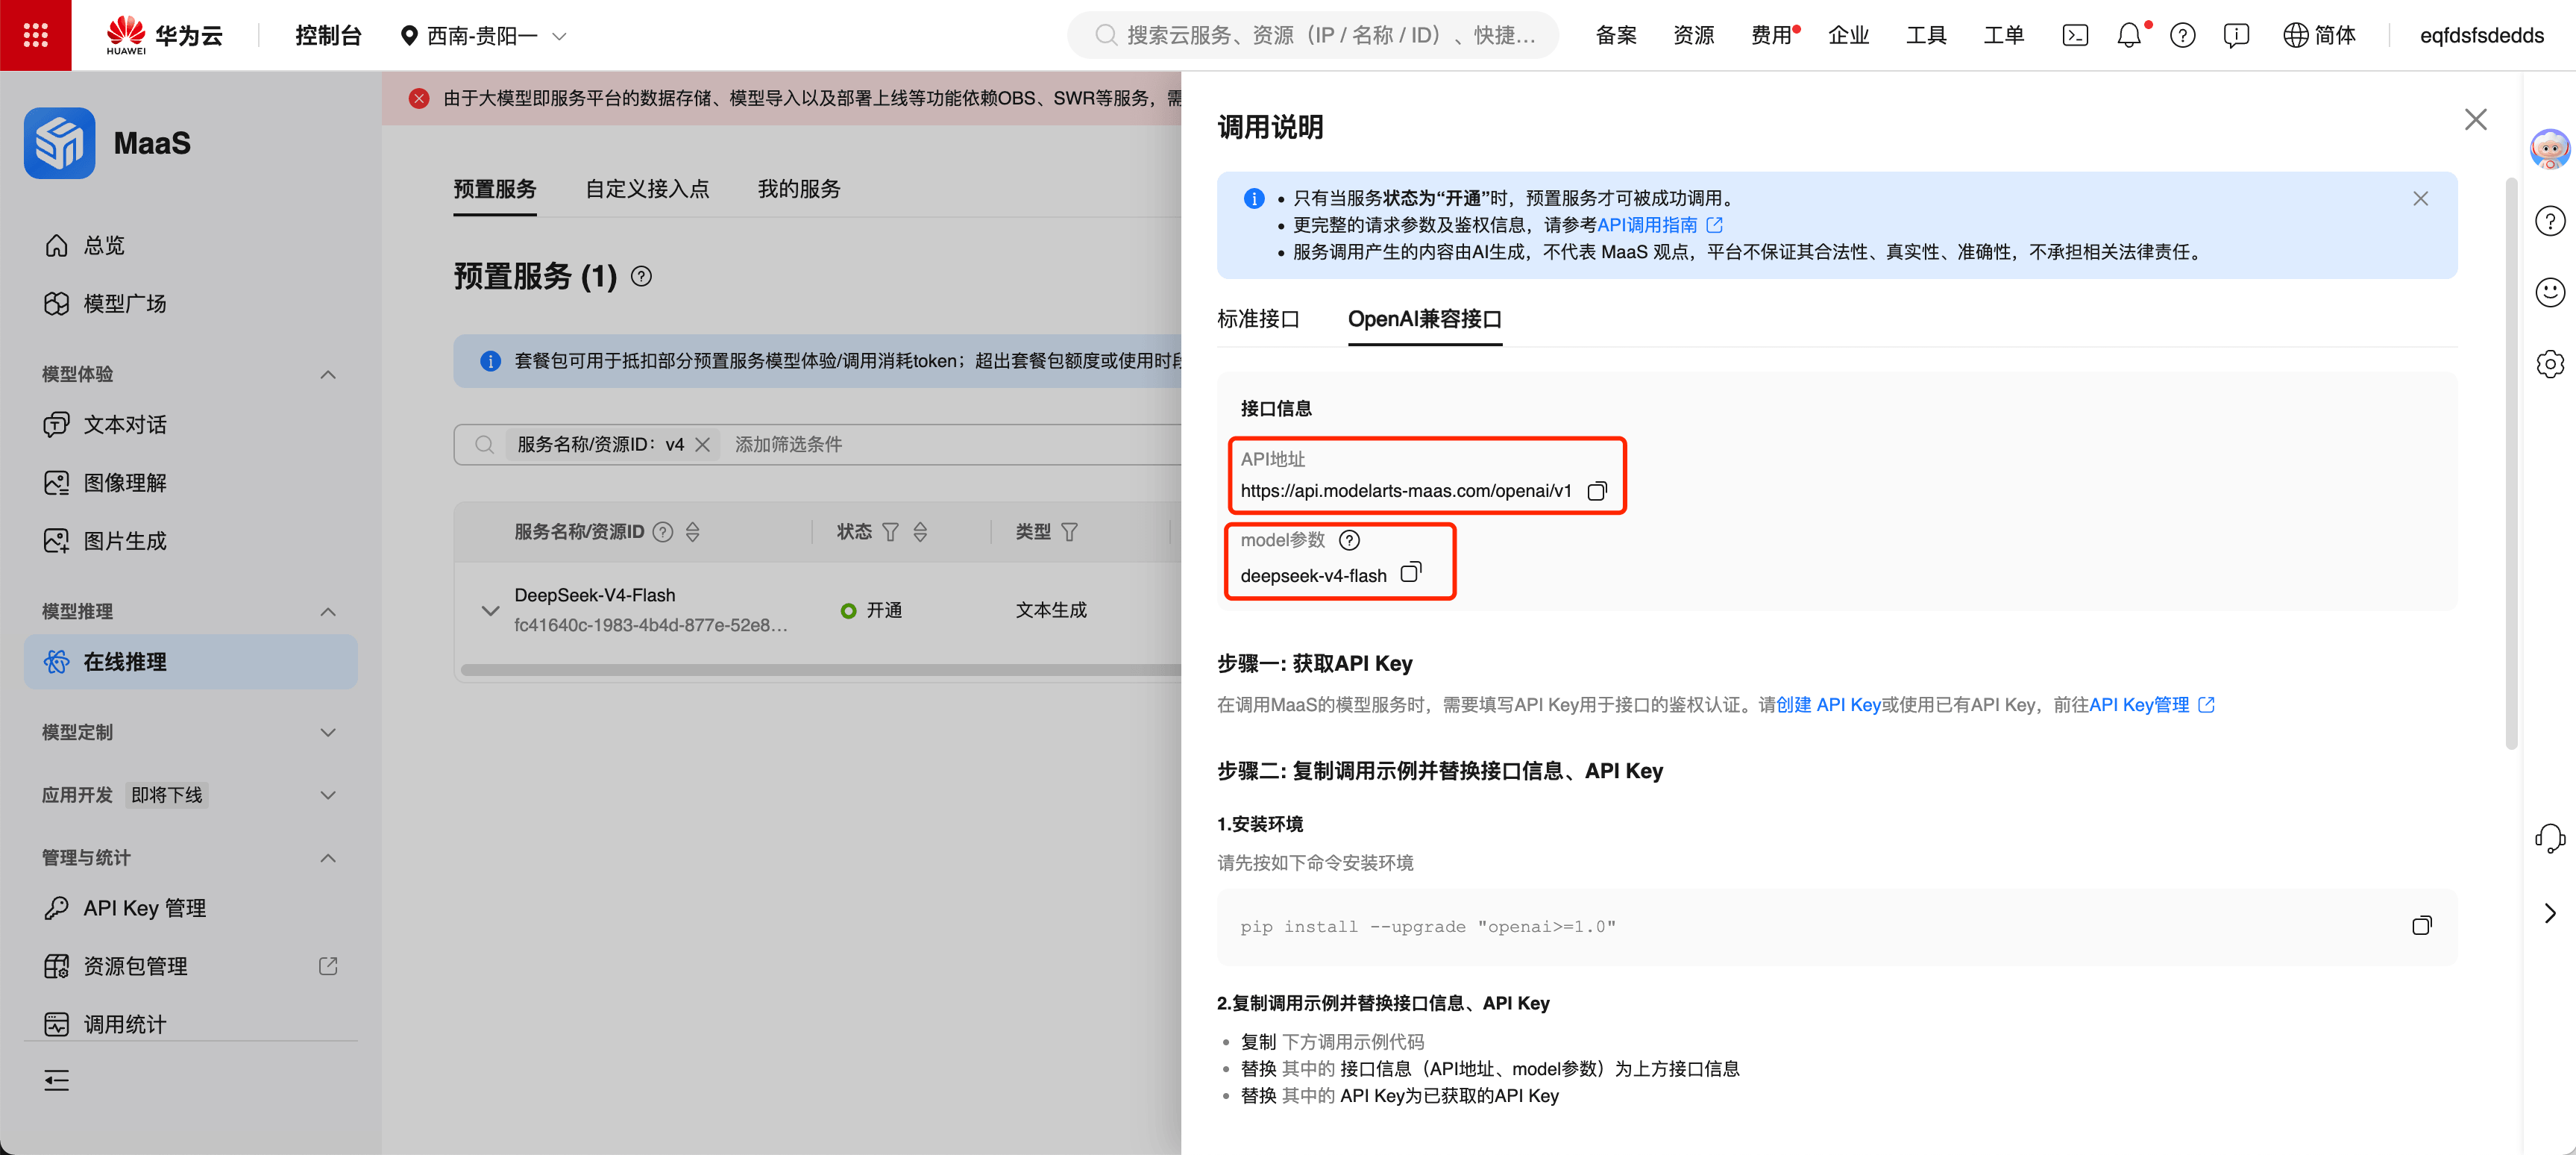Switch to 自定义接入点 tab
Screen dimensions: 2576x1155
click(x=647, y=189)
